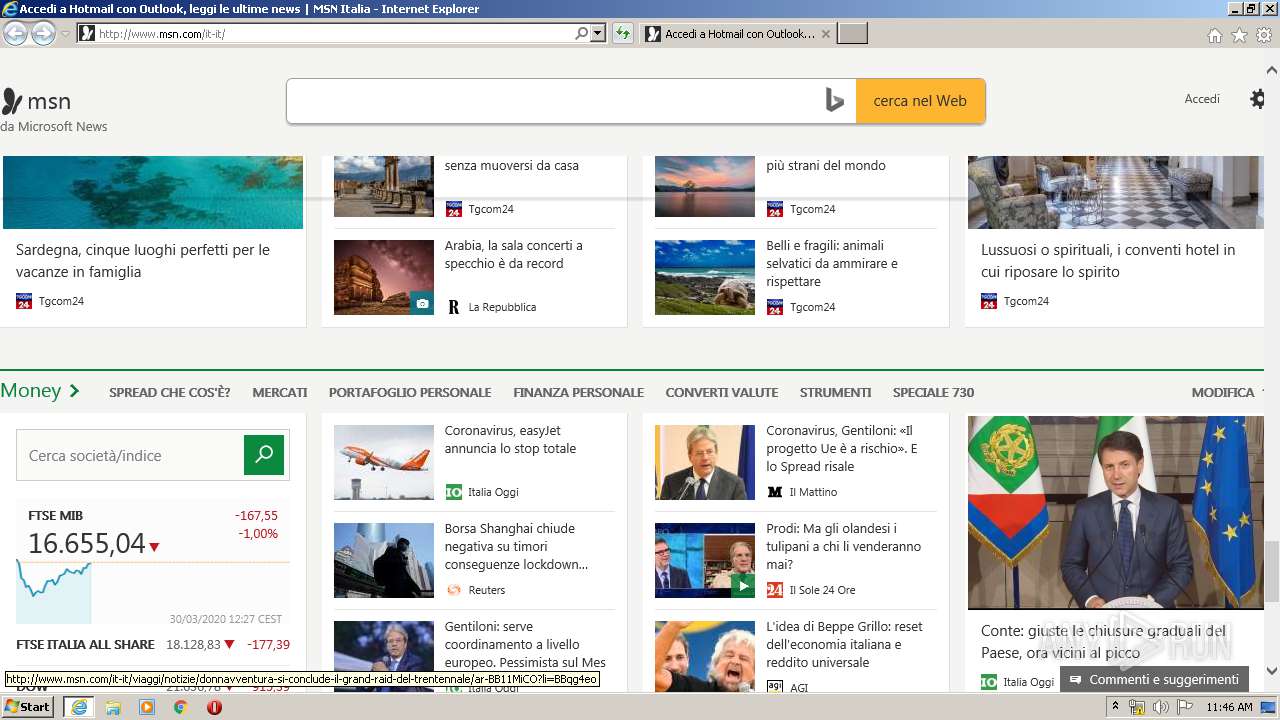
Task: Open the easyJet stop totale article
Action: pyautogui.click(x=511, y=439)
